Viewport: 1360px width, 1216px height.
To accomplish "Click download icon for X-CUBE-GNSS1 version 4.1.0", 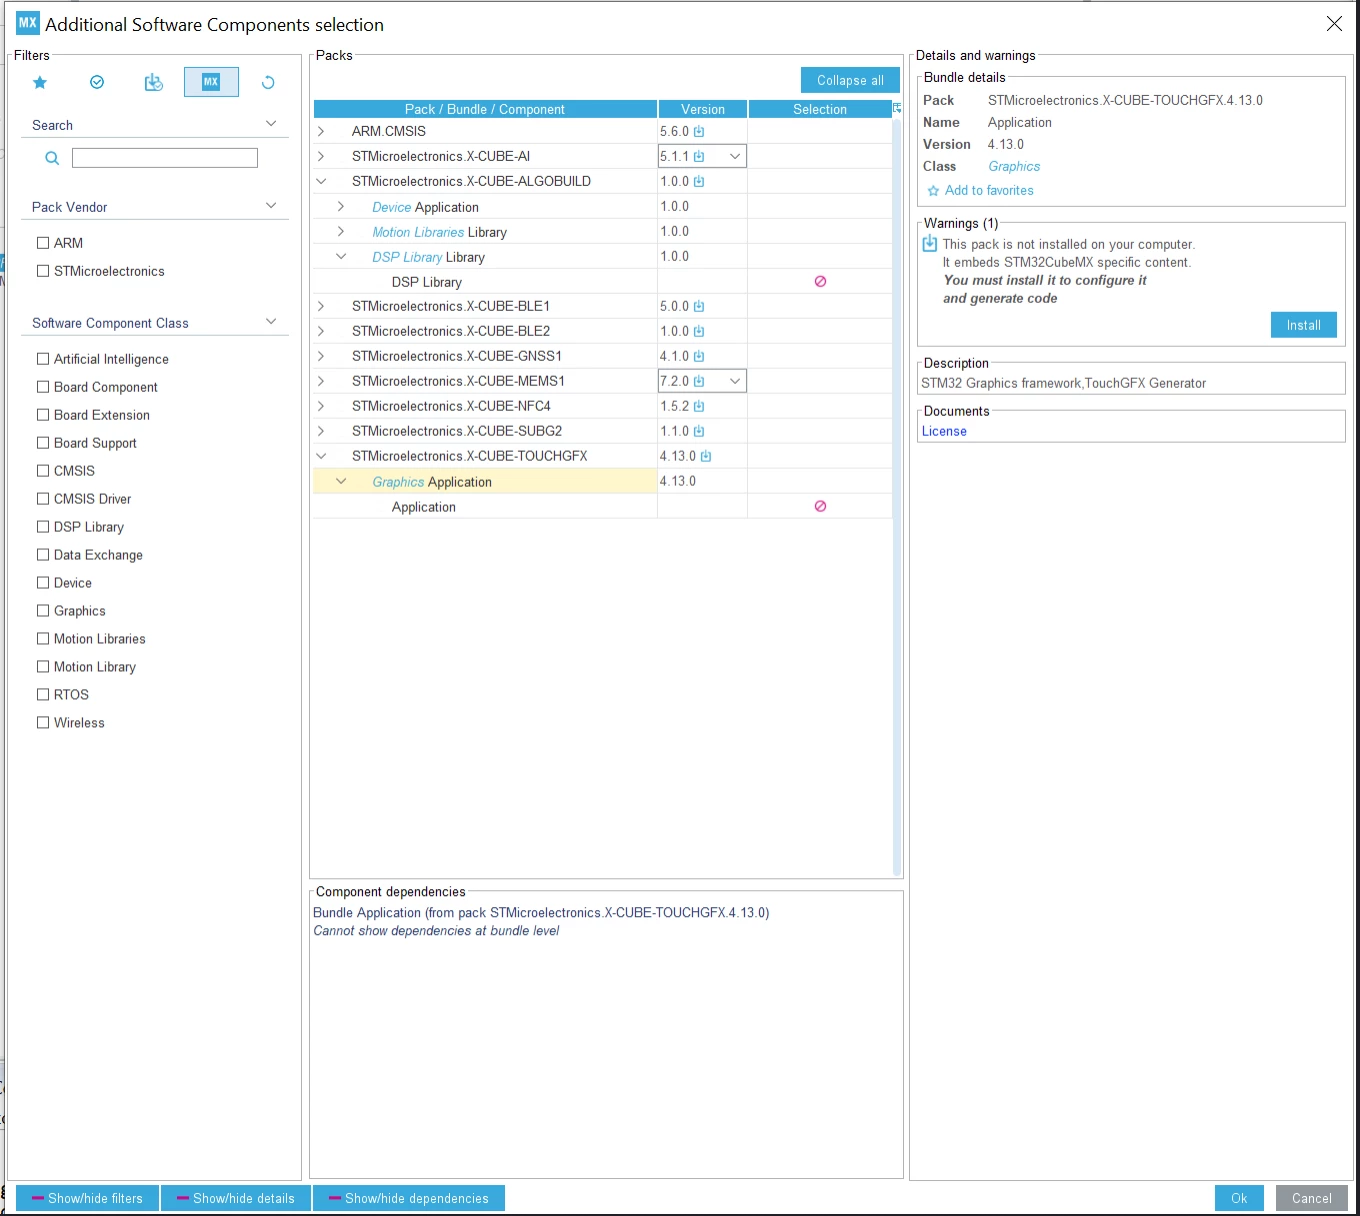I will pyautogui.click(x=699, y=357).
